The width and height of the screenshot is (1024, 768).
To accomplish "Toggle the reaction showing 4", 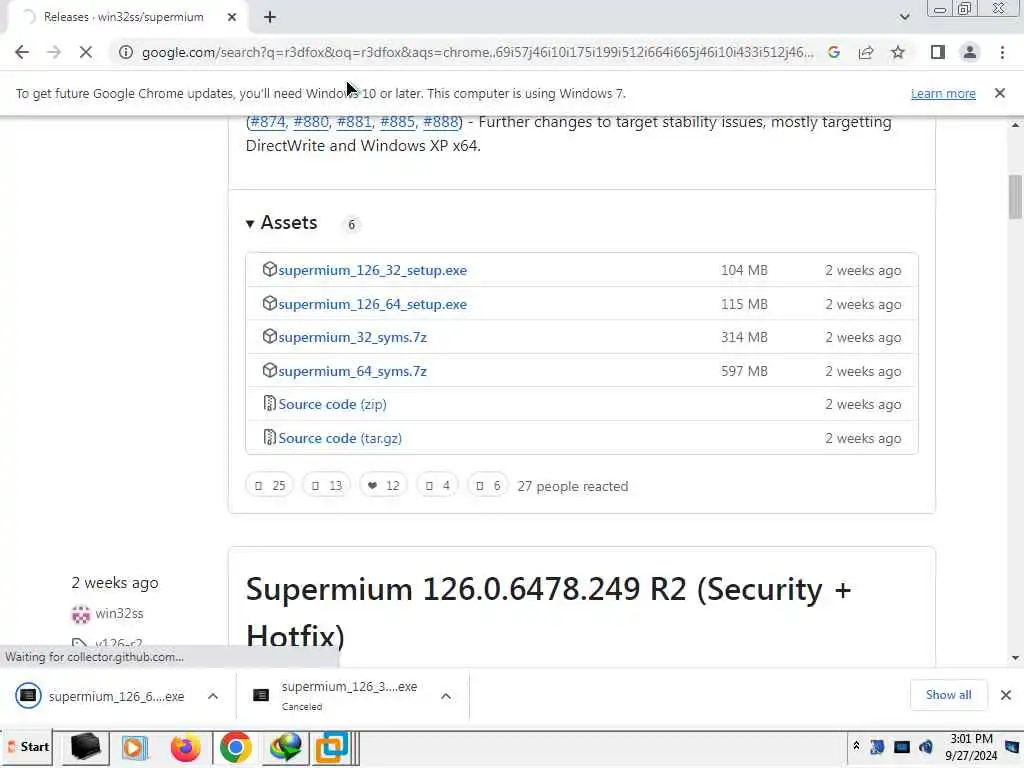I will 438,485.
